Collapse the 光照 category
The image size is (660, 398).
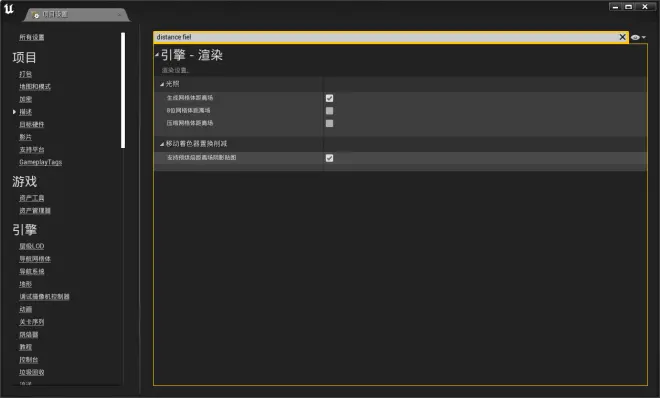[162, 85]
